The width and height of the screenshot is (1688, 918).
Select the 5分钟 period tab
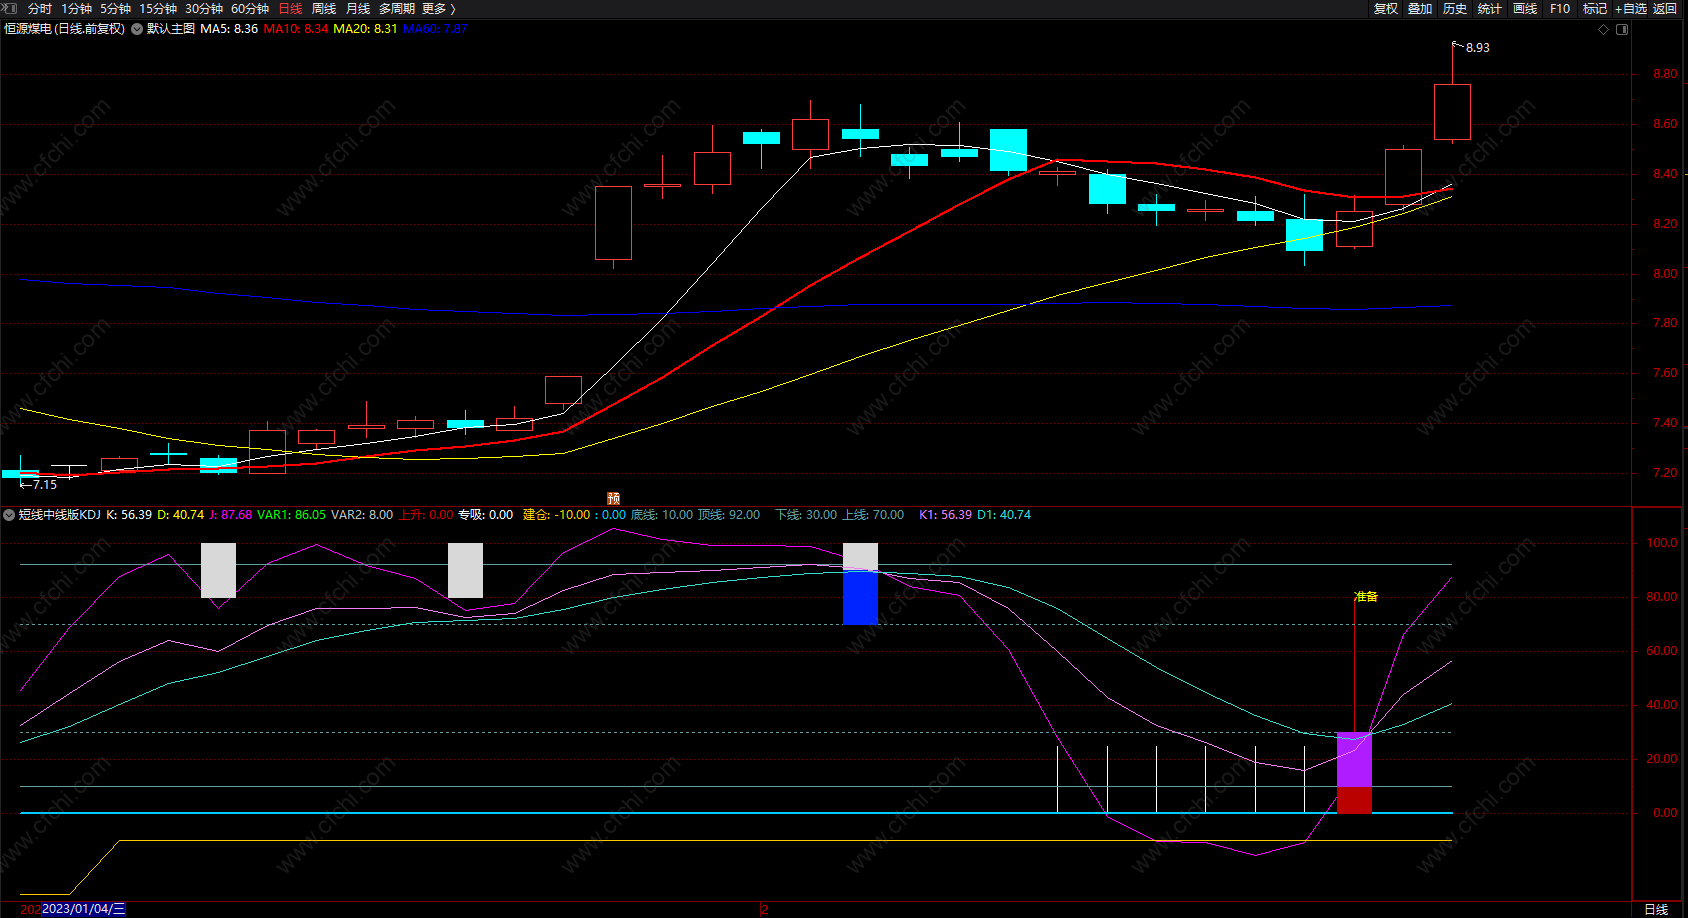coord(116,8)
